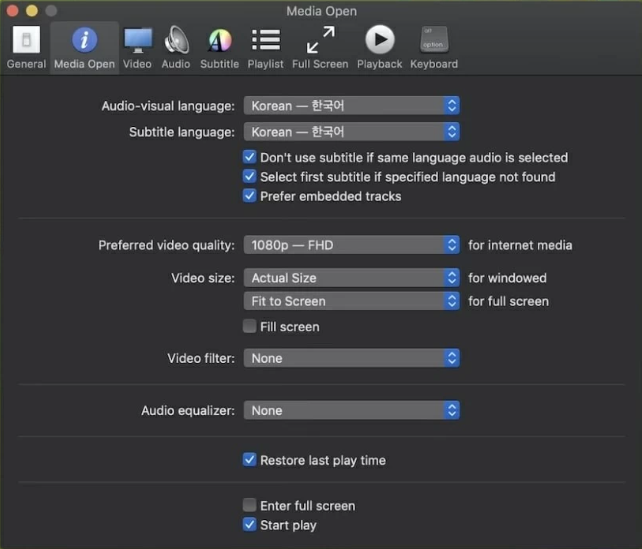Toggle the 'Start play' checkbox

click(250, 525)
